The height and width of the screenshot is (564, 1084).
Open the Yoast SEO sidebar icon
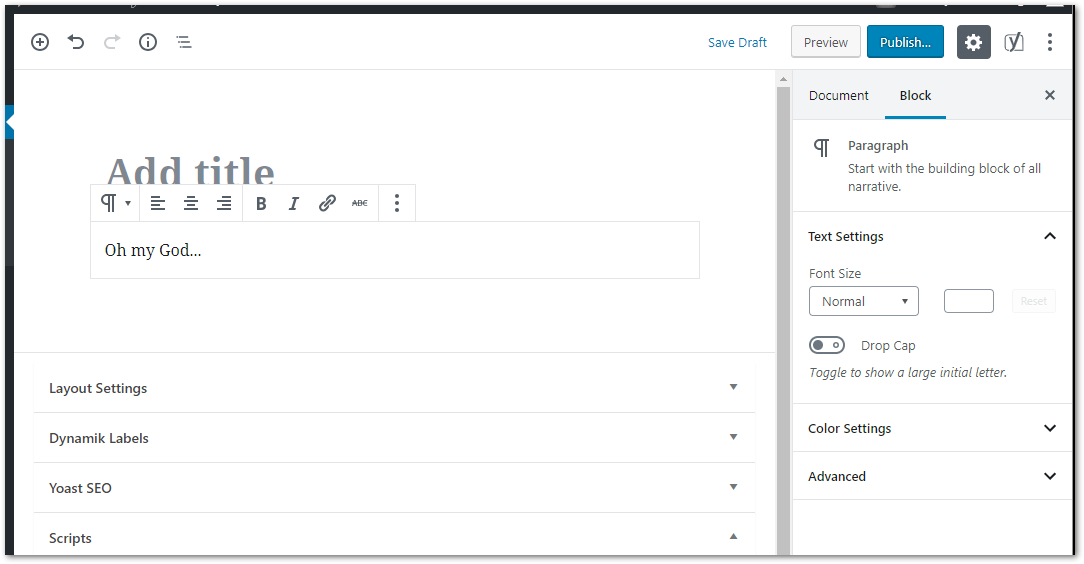(1013, 42)
